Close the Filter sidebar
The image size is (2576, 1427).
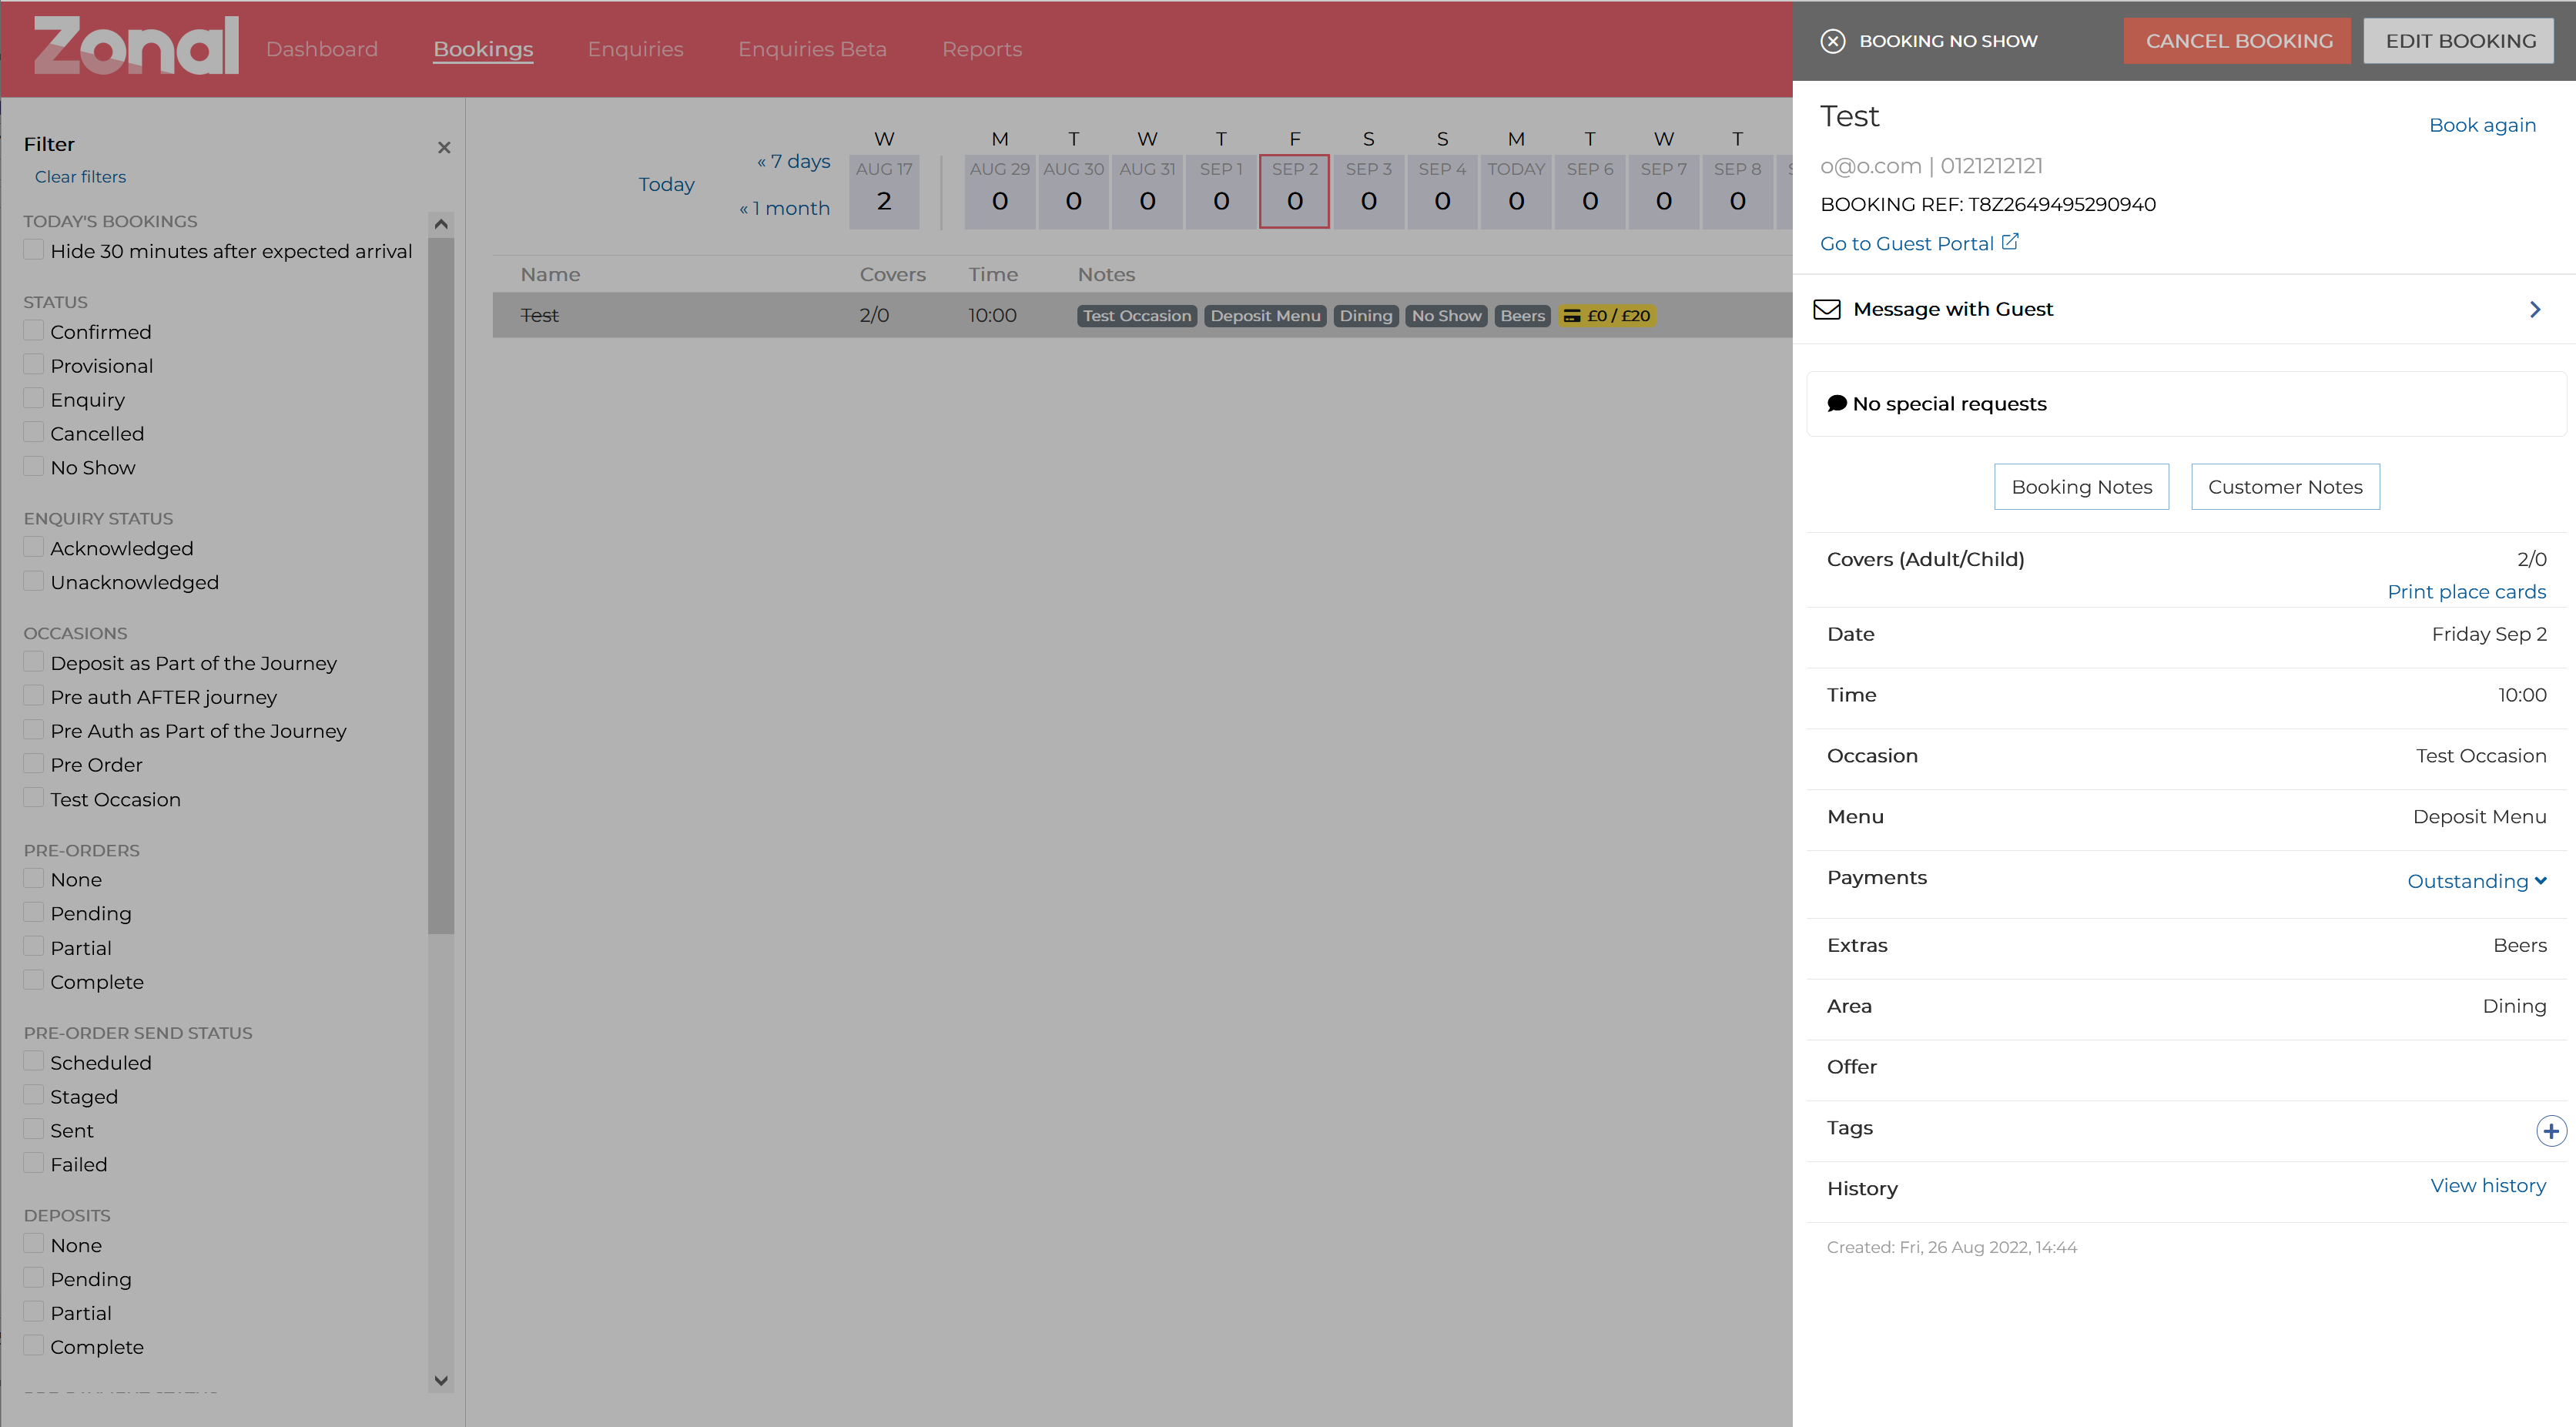click(444, 147)
